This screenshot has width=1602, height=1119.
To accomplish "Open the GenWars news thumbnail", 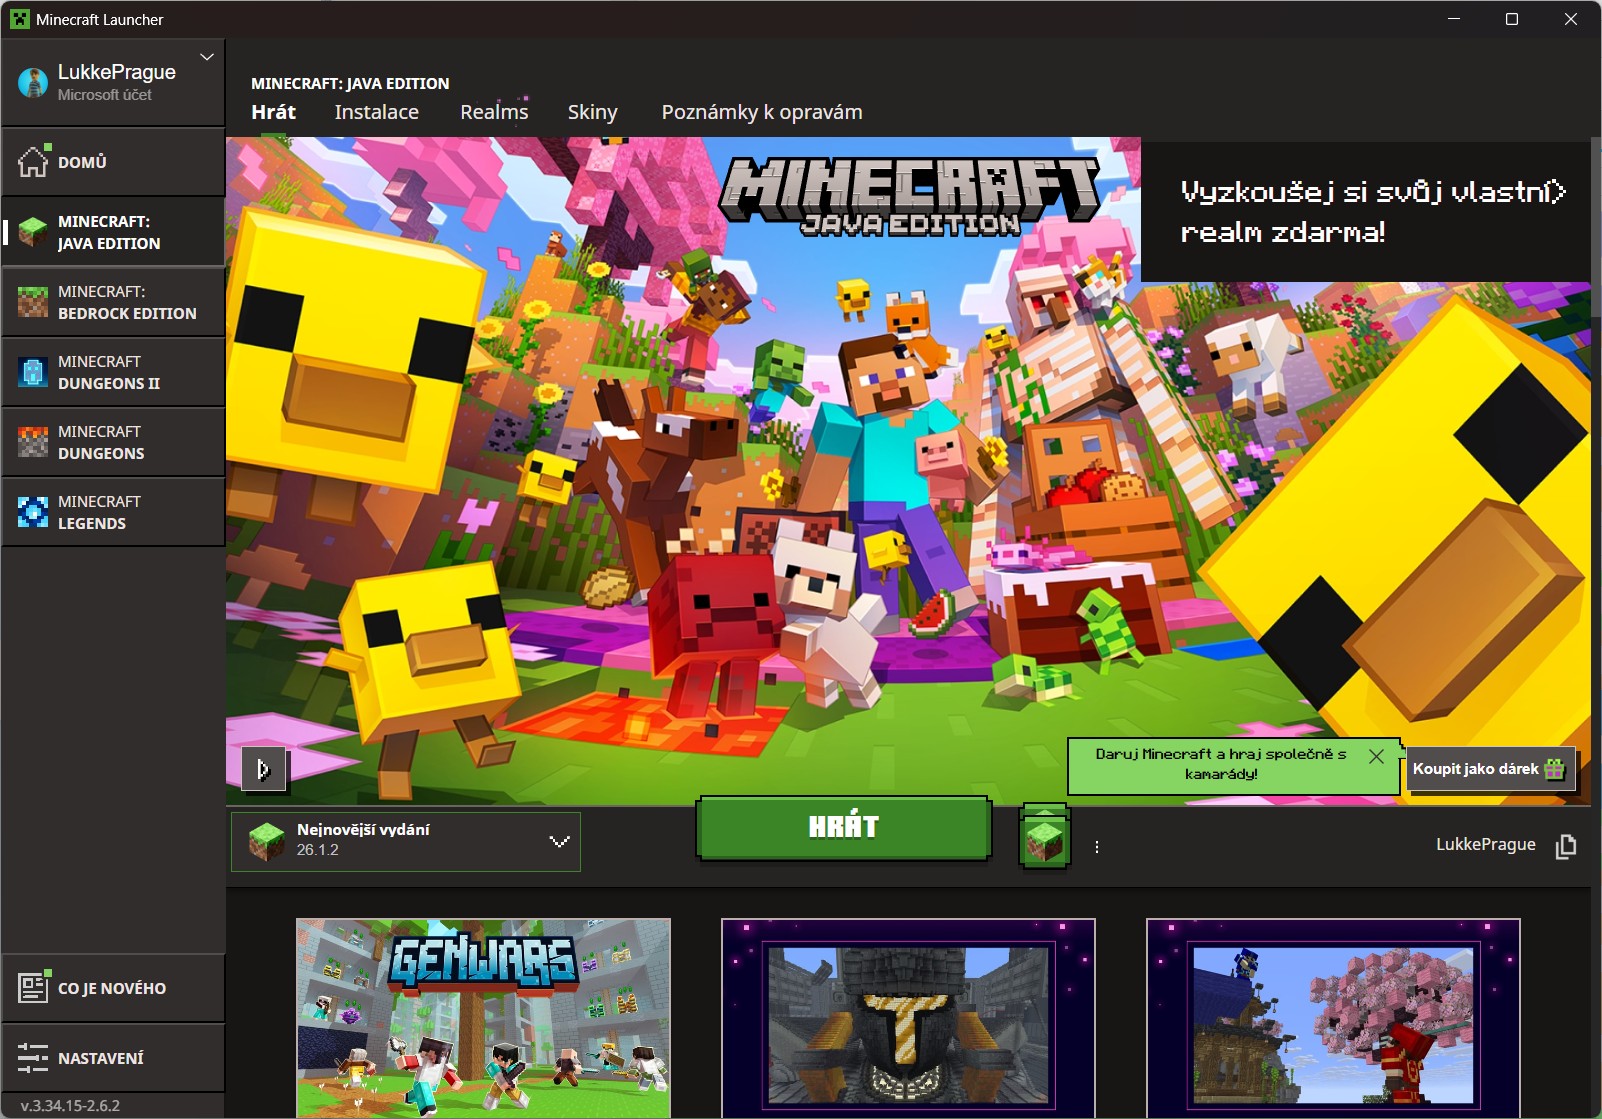I will point(483,1018).
